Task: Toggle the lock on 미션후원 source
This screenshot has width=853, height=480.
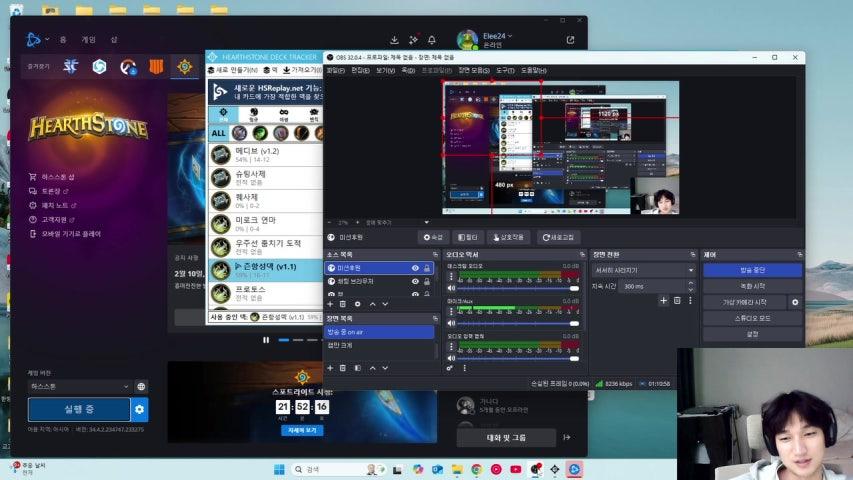Action: coord(427,268)
